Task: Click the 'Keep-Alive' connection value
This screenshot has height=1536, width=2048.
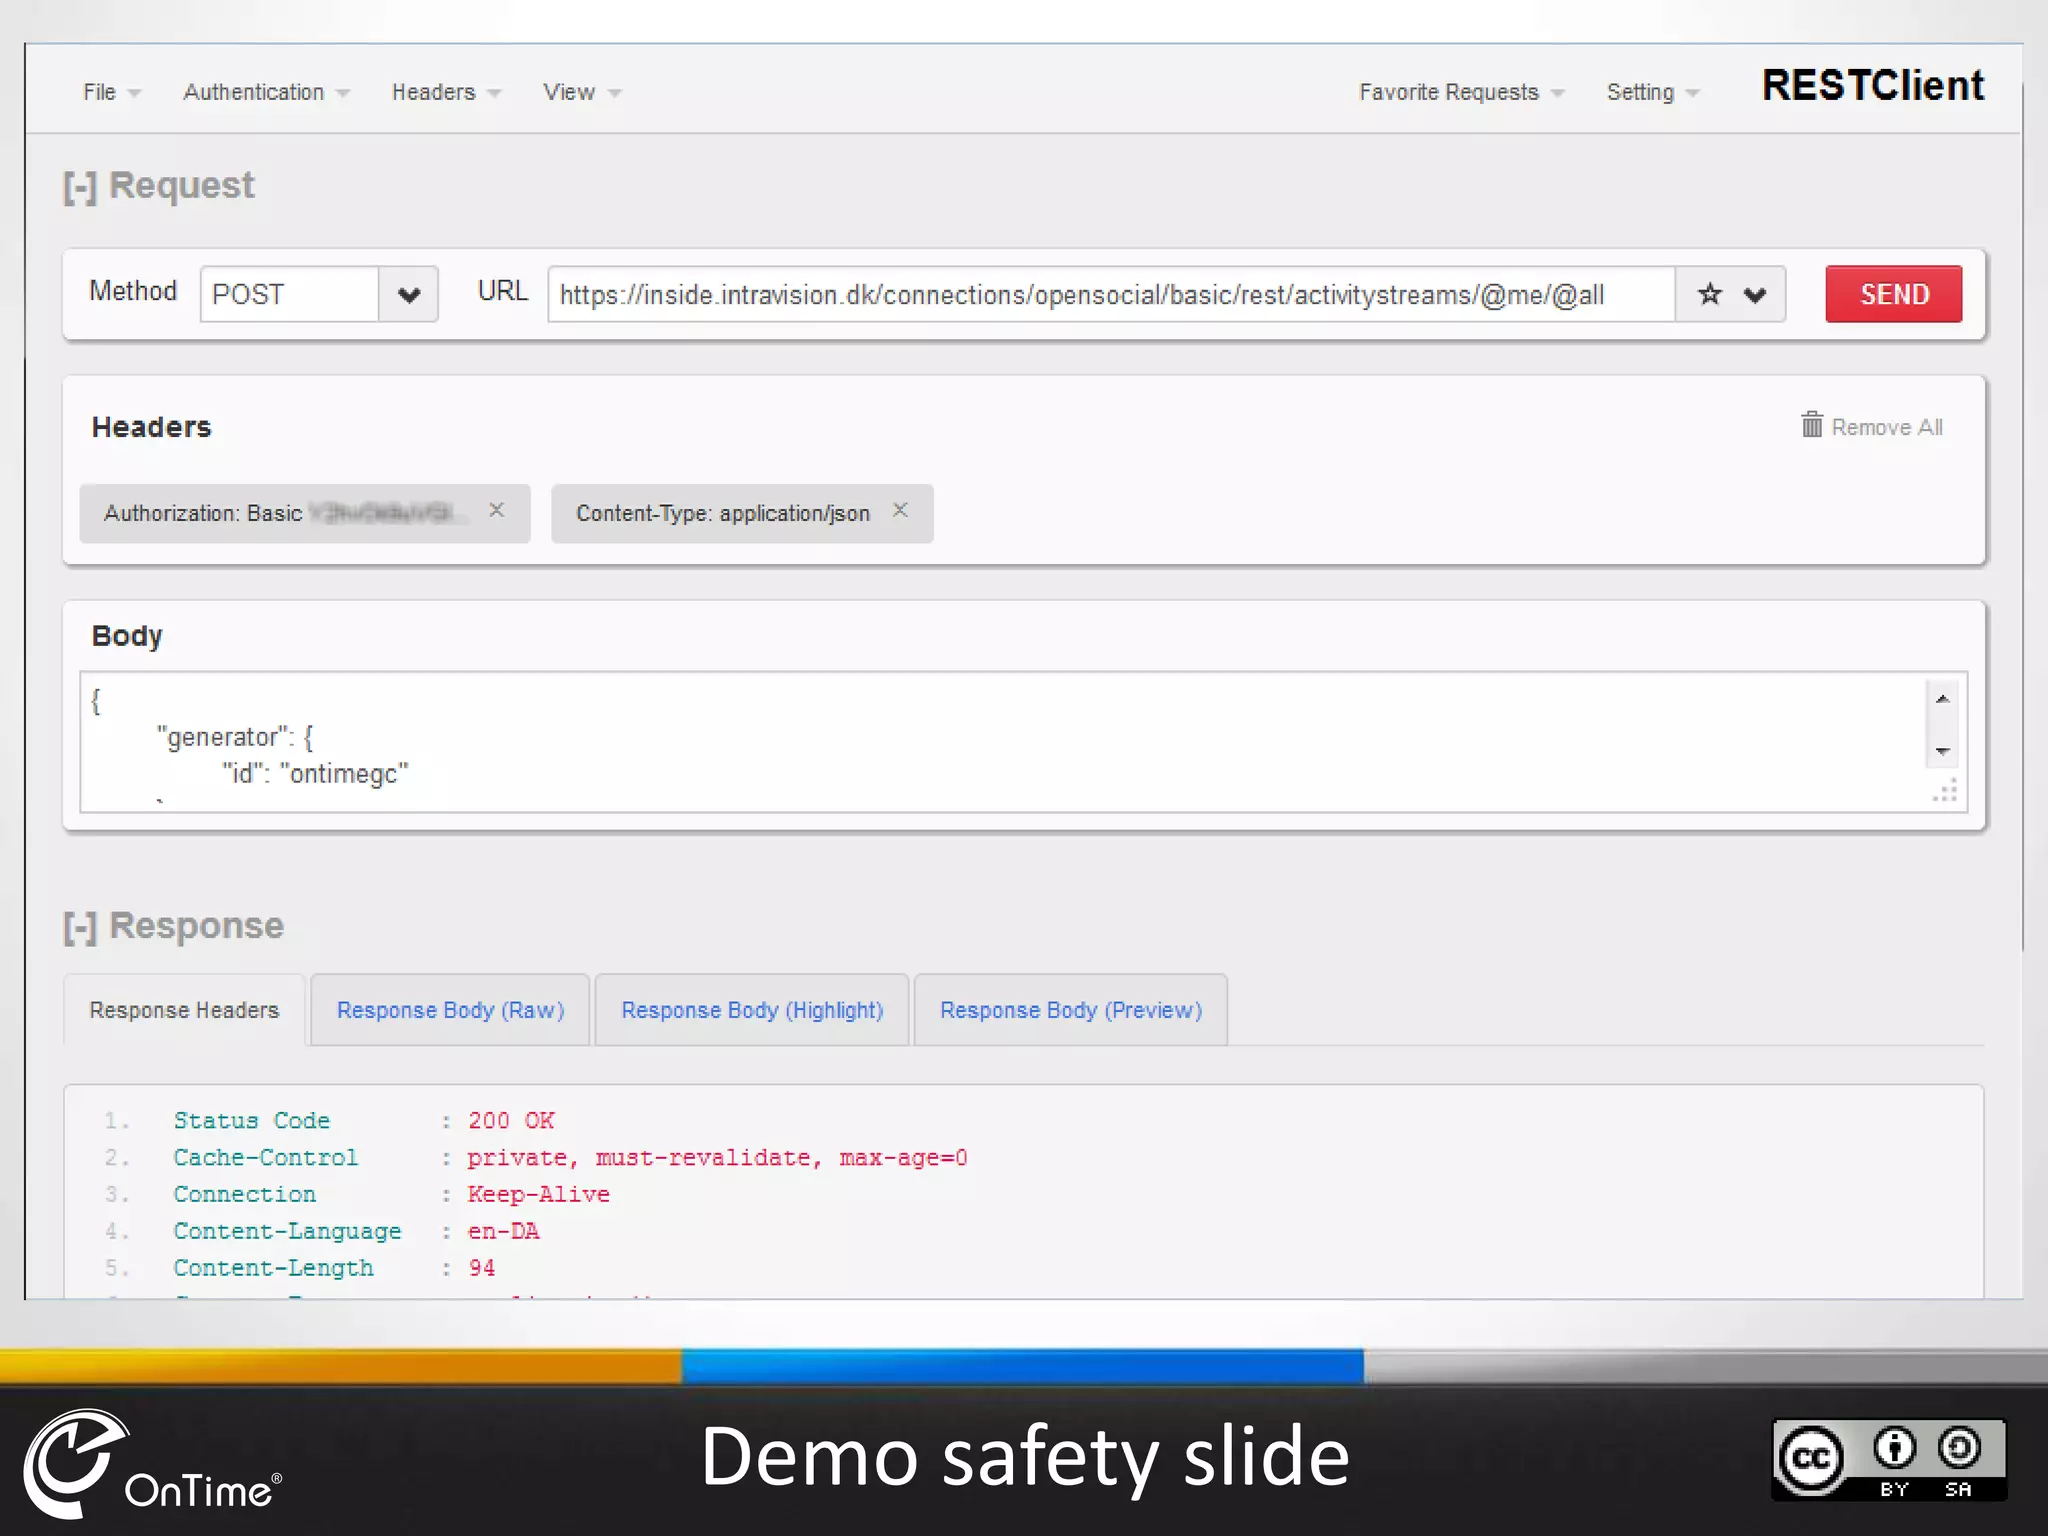Action: tap(538, 1195)
